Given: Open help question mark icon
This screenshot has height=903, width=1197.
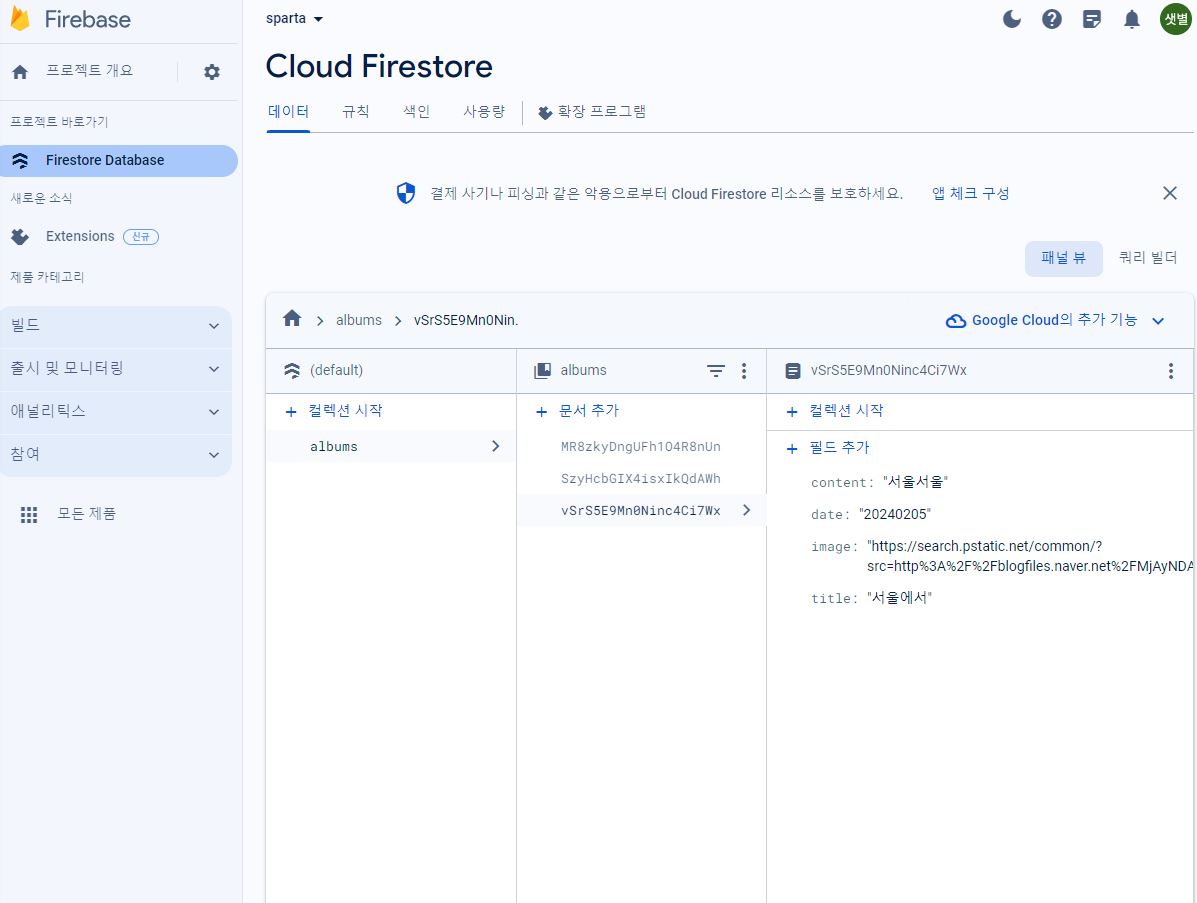Looking at the screenshot, I should point(1052,19).
